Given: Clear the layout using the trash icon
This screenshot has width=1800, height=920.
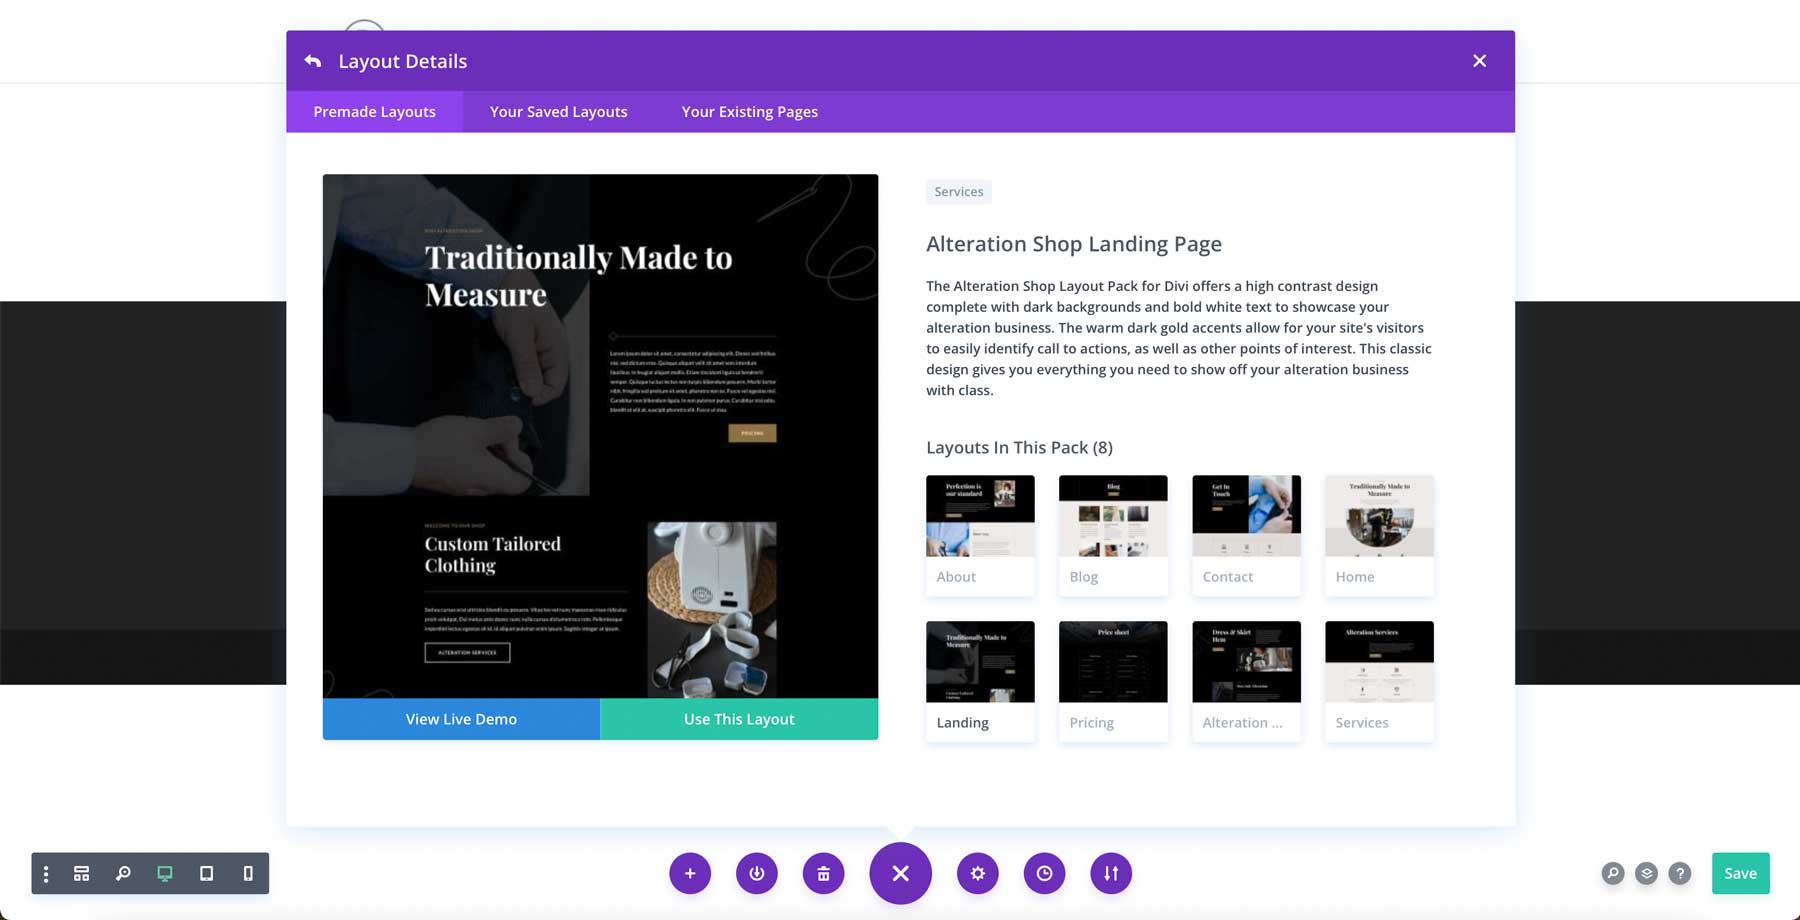Looking at the screenshot, I should pyautogui.click(x=823, y=873).
